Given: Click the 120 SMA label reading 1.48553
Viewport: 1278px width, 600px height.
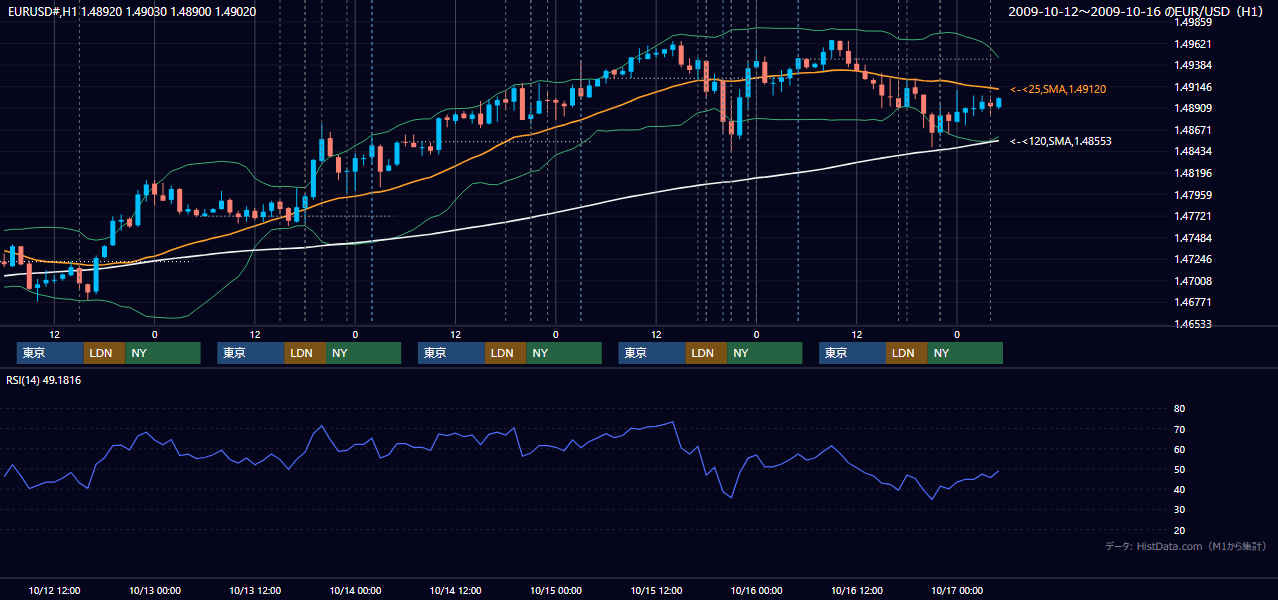Looking at the screenshot, I should [x=1061, y=141].
